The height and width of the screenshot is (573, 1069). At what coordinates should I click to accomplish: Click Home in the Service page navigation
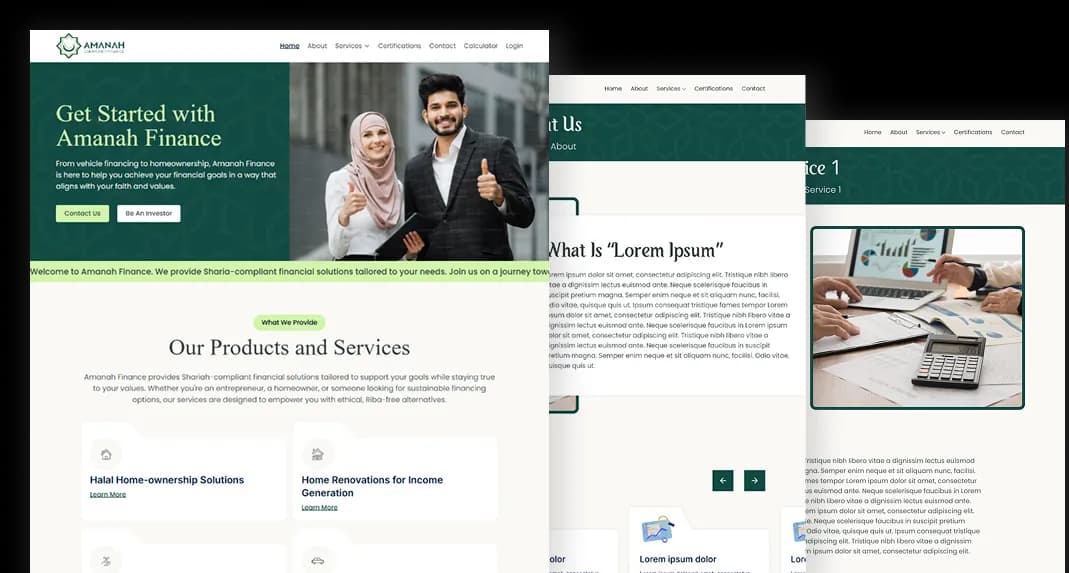click(873, 132)
